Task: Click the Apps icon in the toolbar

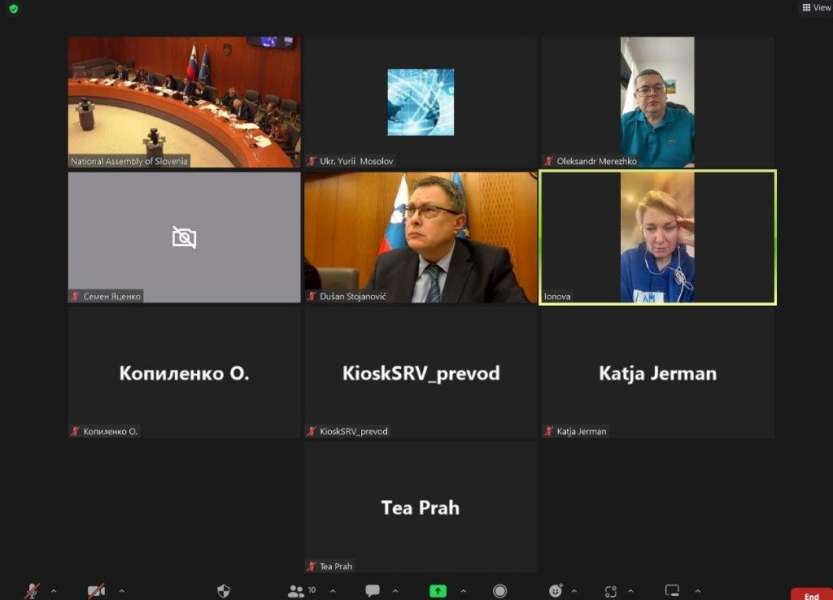Action: 611,591
